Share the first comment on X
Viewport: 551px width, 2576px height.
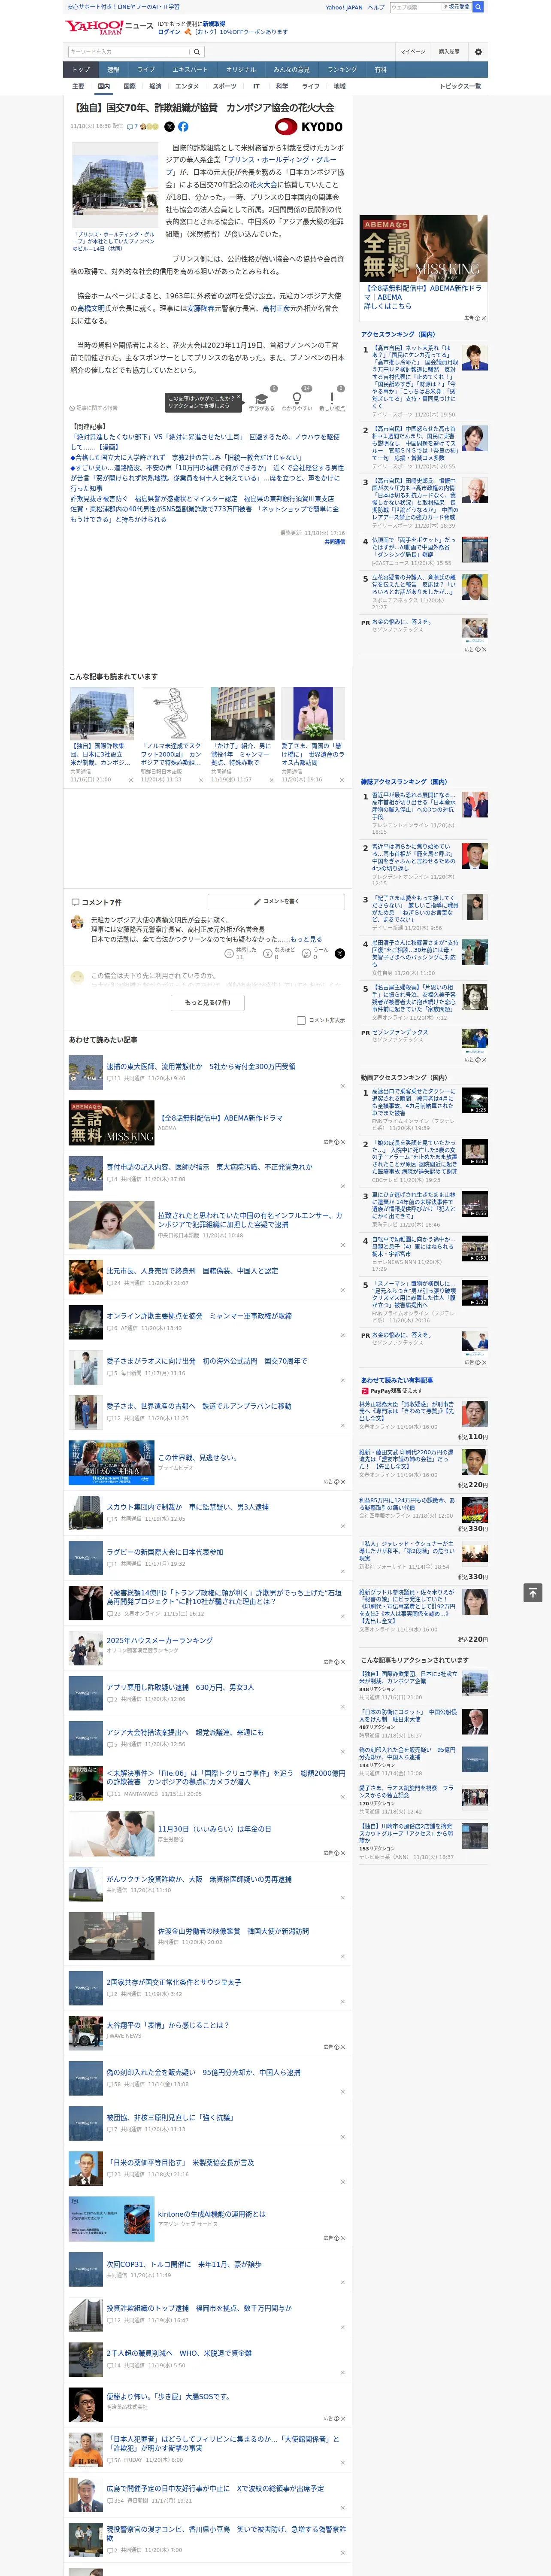[339, 954]
